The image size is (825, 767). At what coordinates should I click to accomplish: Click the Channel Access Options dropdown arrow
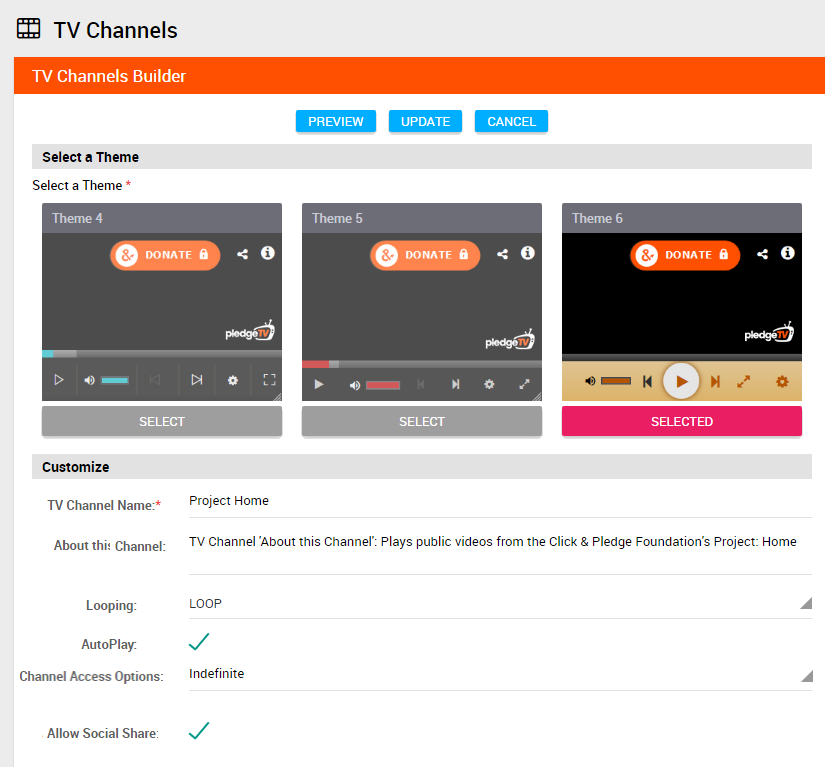[806, 675]
